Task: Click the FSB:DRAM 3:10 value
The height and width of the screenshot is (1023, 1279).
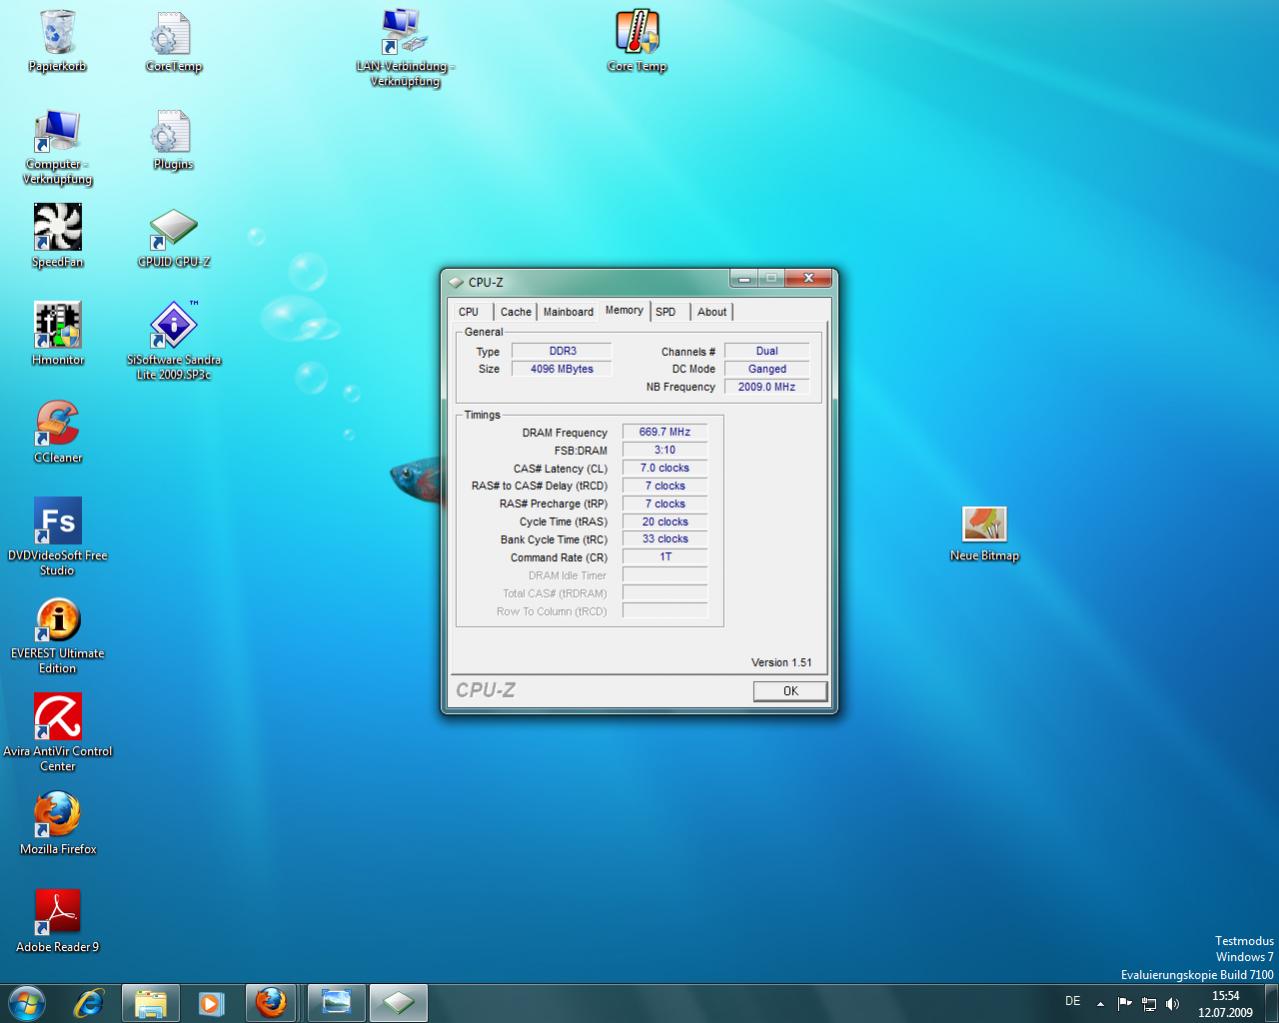Action: pyautogui.click(x=665, y=450)
